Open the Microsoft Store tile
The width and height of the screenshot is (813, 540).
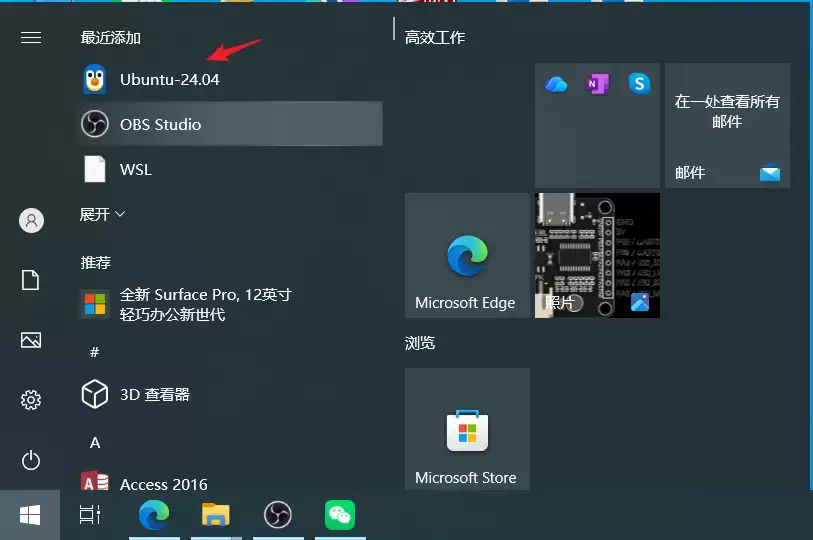click(x=466, y=429)
